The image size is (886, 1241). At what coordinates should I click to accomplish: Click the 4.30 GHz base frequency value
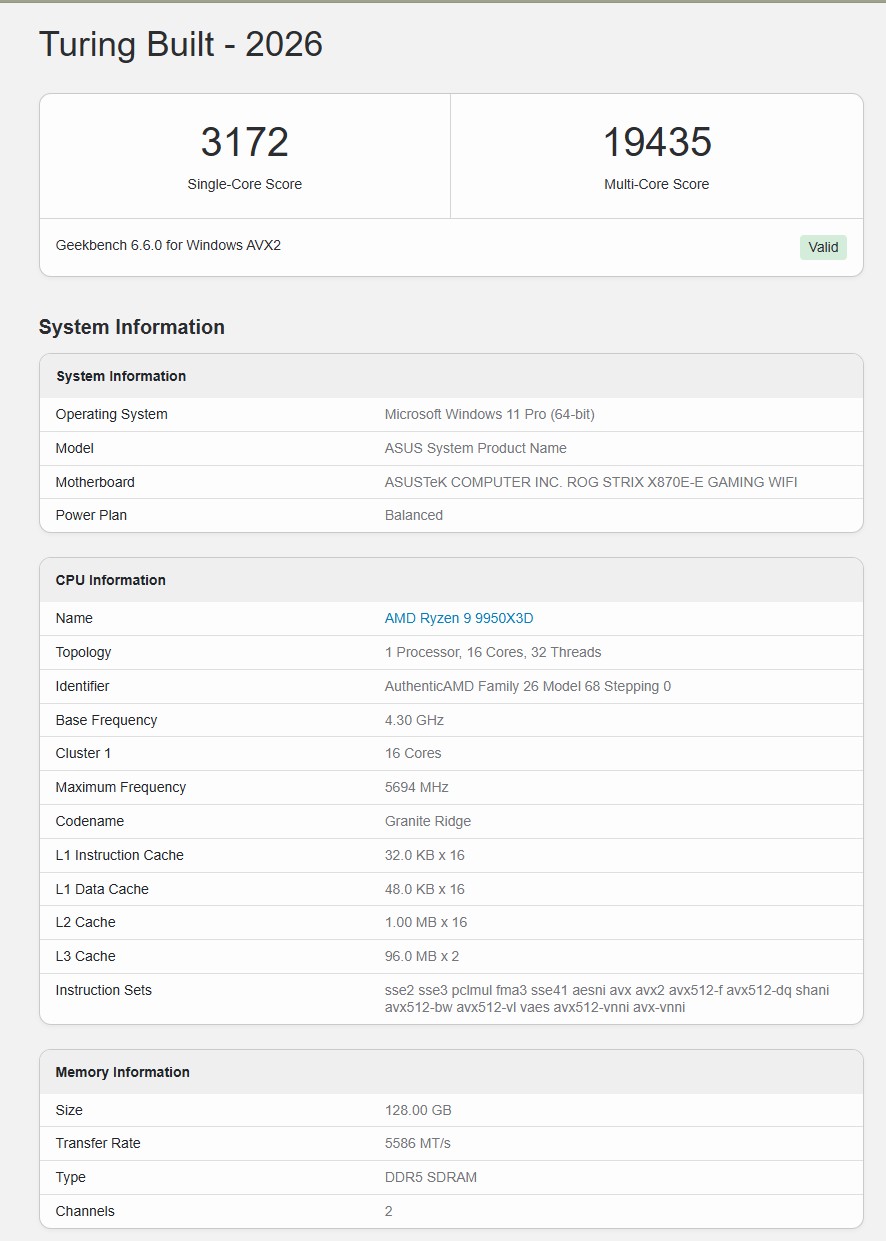click(414, 720)
